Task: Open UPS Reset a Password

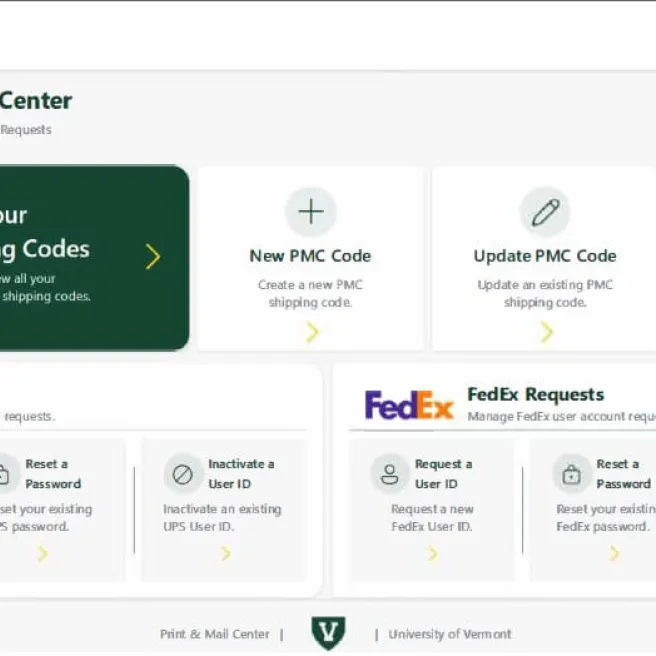Action: (x=53, y=474)
